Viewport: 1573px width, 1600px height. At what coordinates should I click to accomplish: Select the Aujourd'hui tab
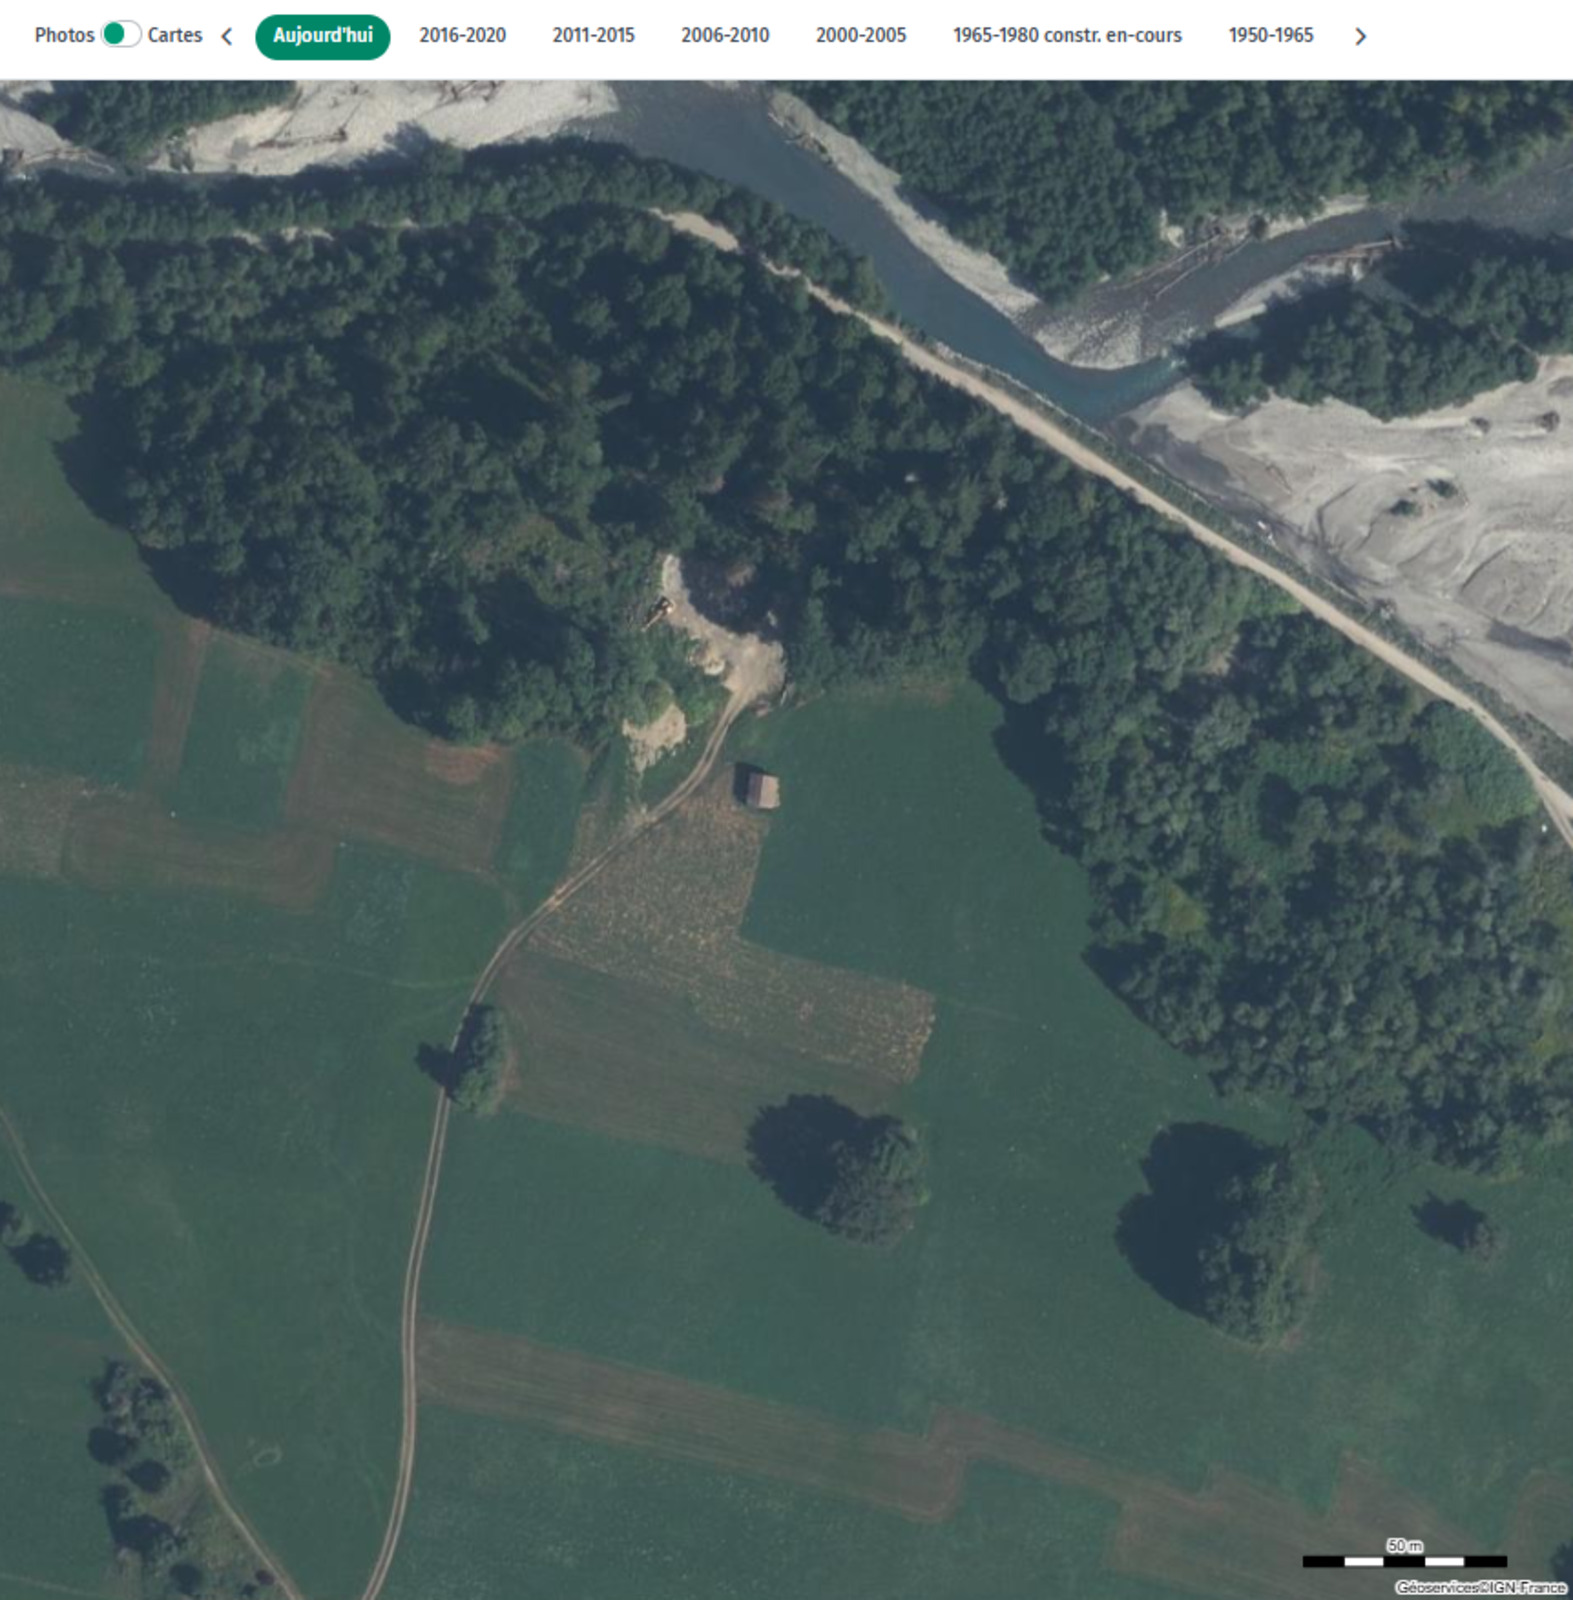[x=322, y=36]
